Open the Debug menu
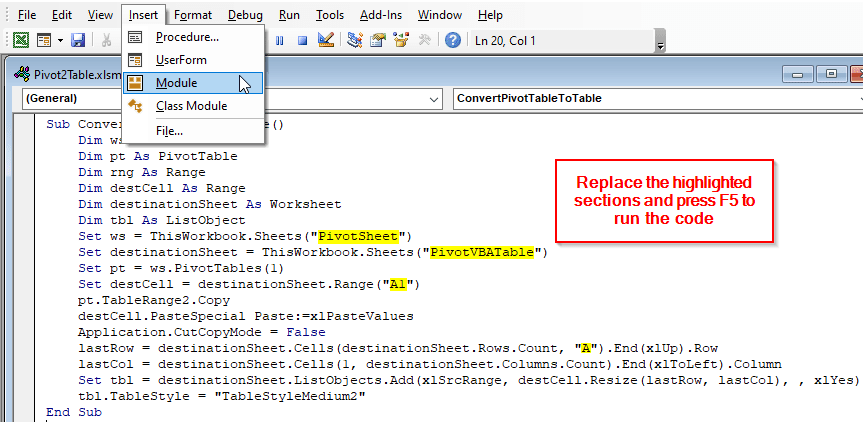Screen dimensions: 863x422 point(245,15)
